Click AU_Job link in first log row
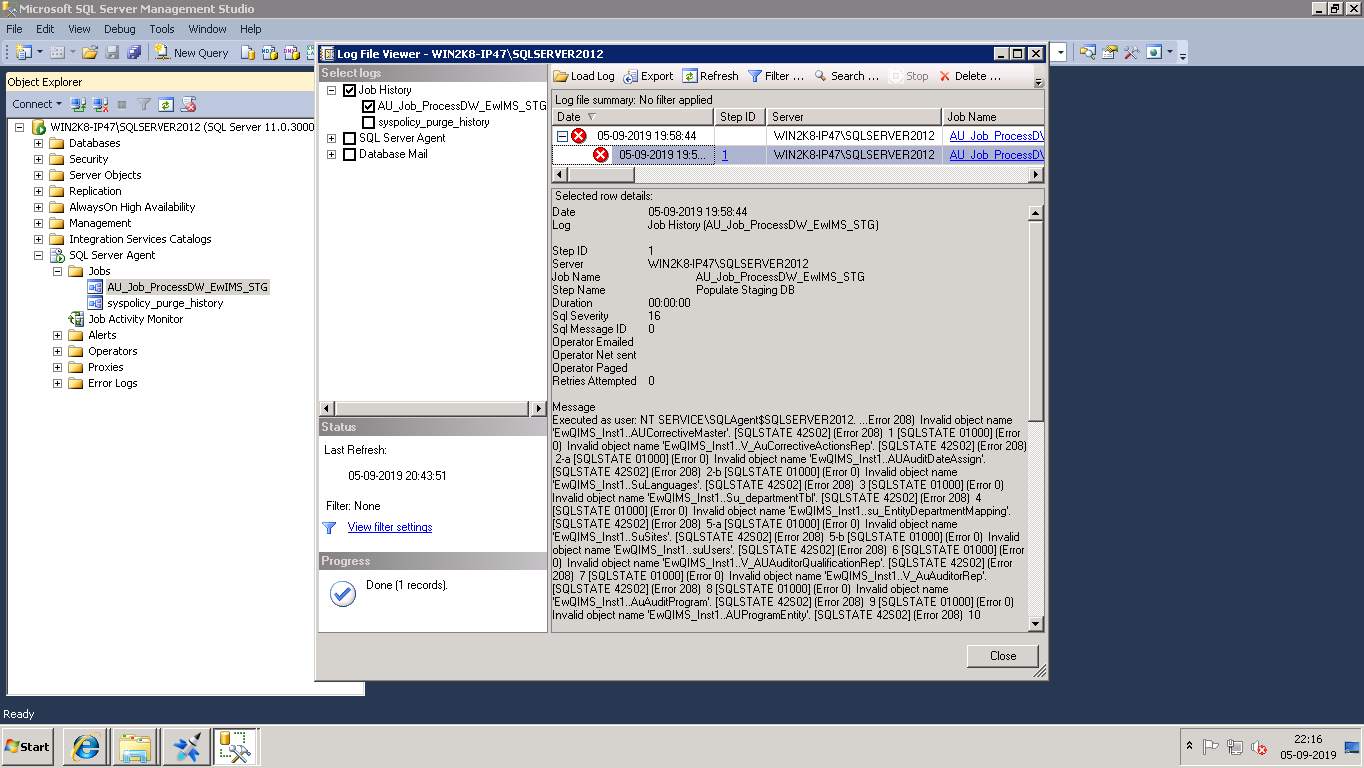Image resolution: width=1364 pixels, height=768 pixels. [997, 136]
